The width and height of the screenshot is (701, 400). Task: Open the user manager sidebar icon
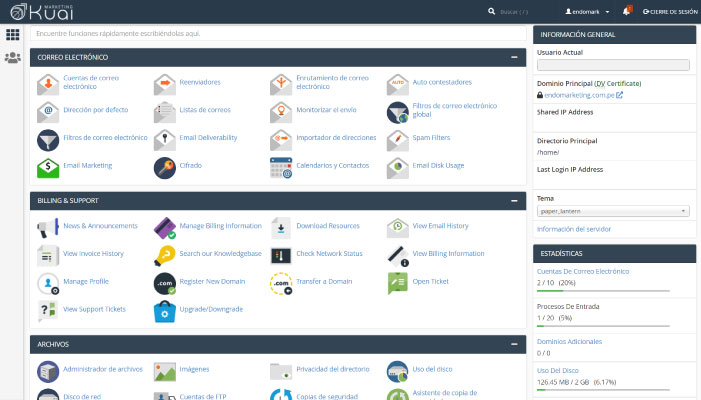coord(13,58)
